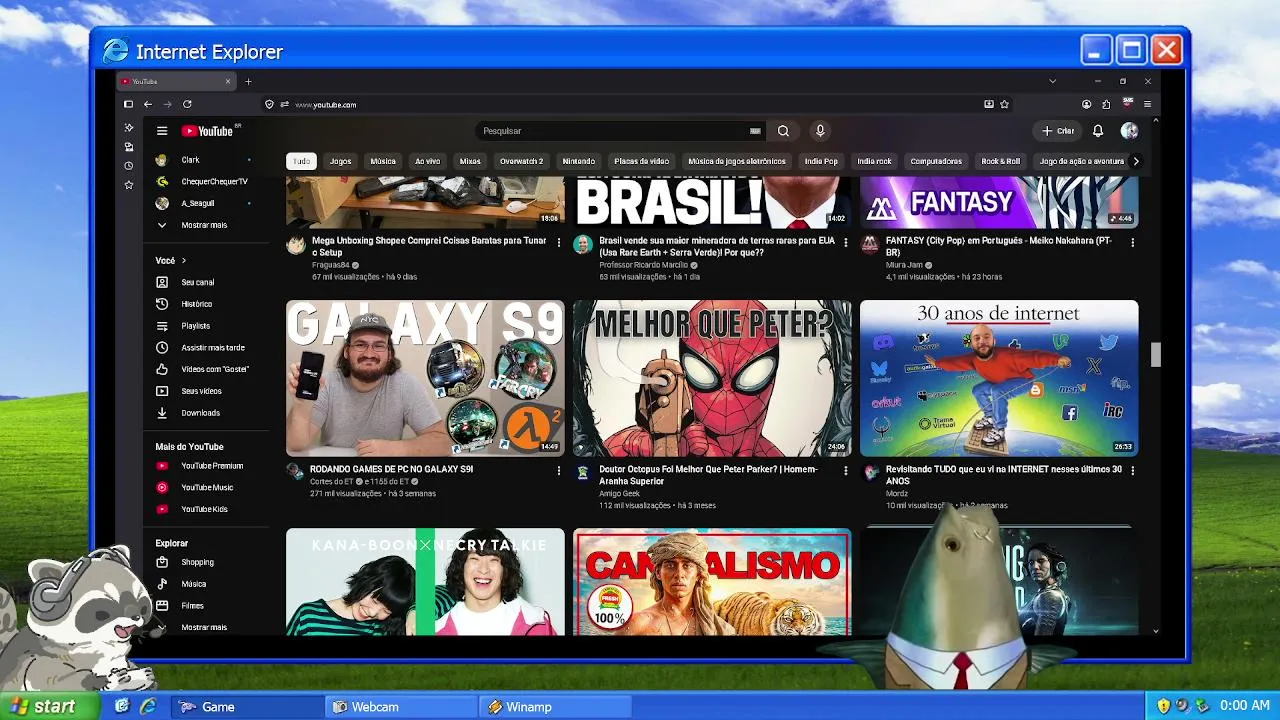This screenshot has height=720, width=1280.
Task: Switch to Webcam in the taskbar
Action: click(x=401, y=707)
